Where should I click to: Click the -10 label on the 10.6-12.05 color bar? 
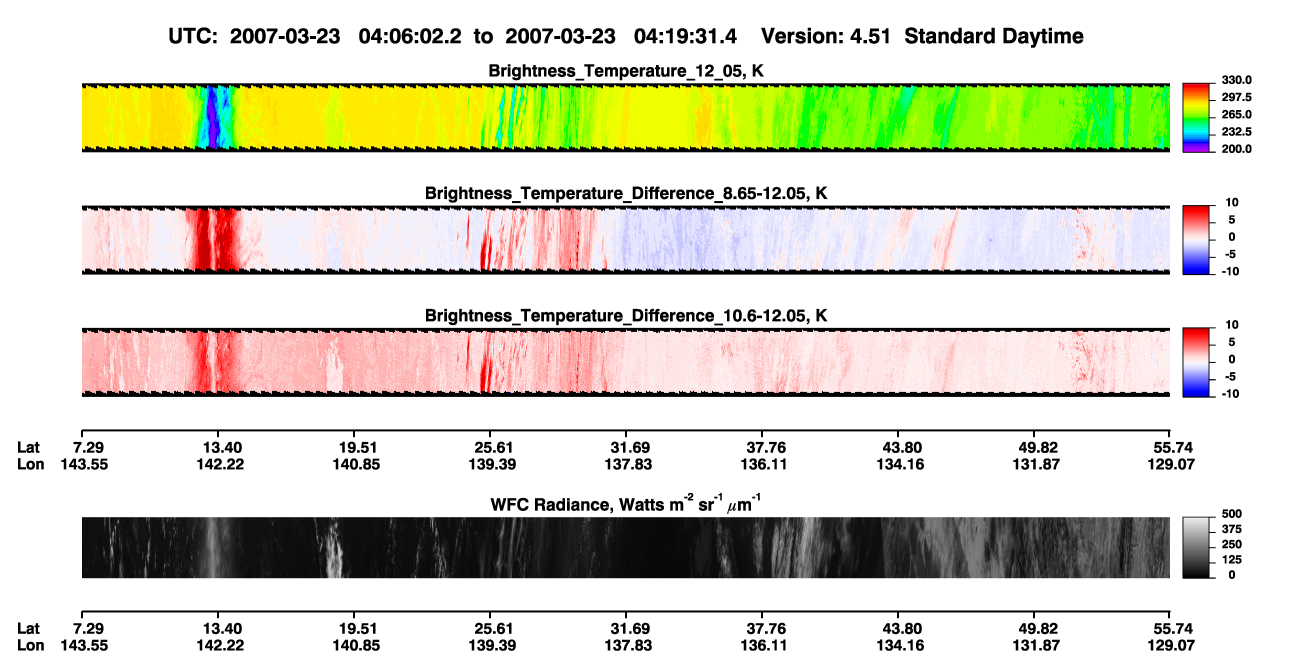pyautogui.click(x=1233, y=393)
